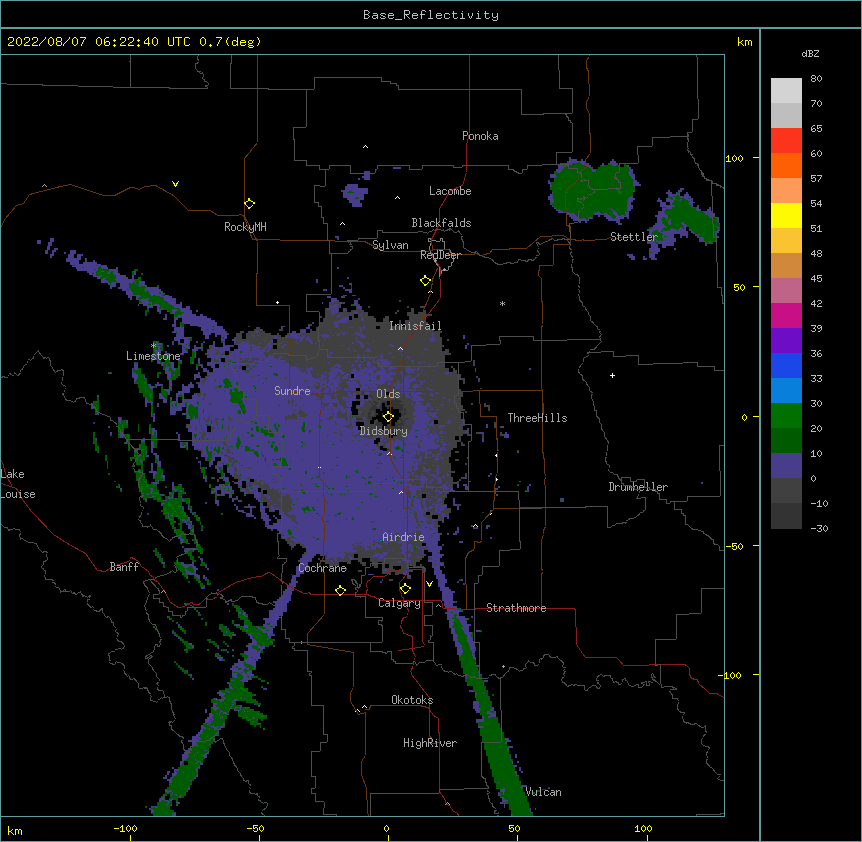Pick the magenta 39-42 dBZ legend swatch
Viewport: 862px width, 842px height.
[786, 315]
